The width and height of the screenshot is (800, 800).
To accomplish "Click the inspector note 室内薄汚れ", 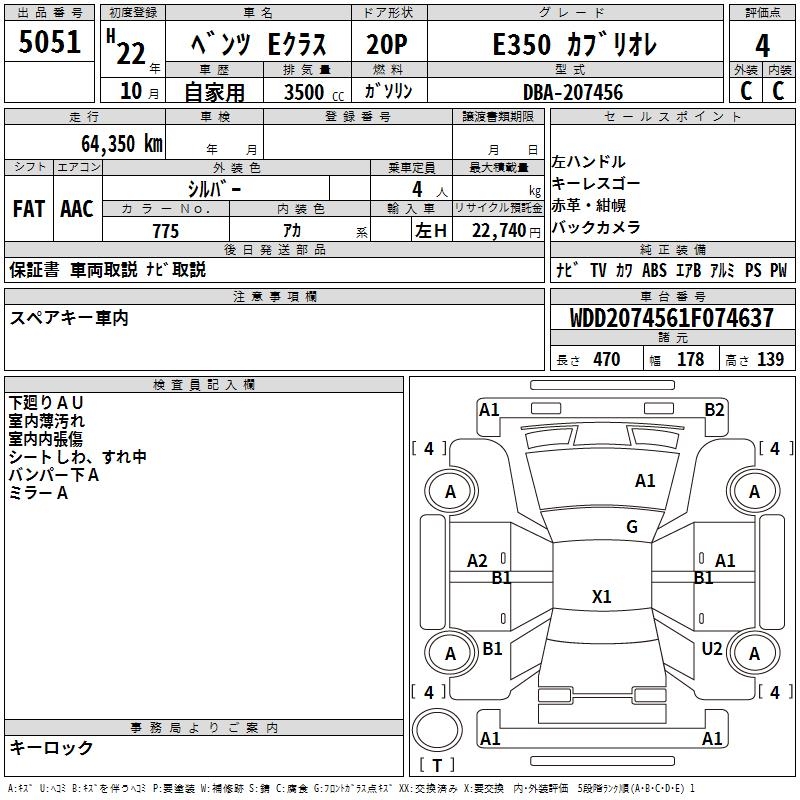I will click(46, 421).
